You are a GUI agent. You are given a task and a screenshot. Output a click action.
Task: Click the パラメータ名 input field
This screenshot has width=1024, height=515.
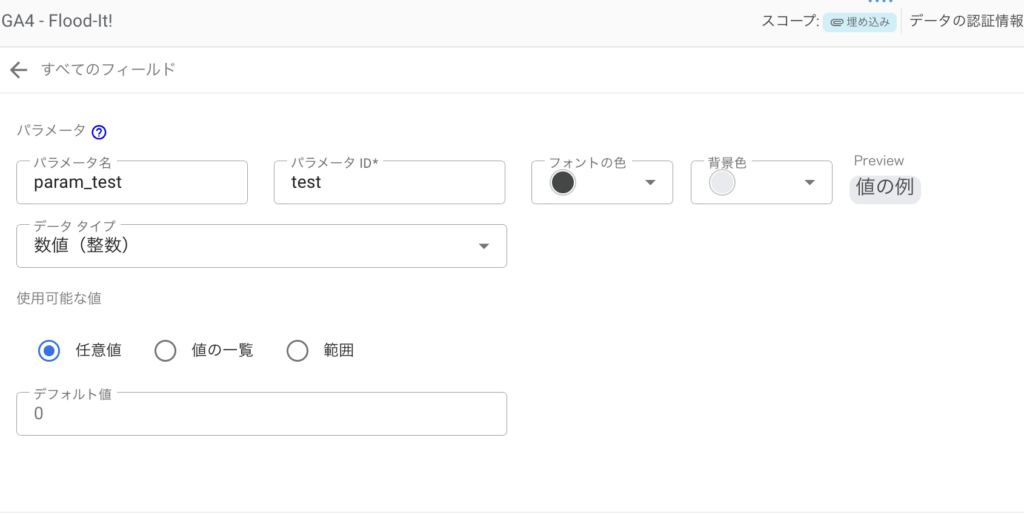(132, 183)
